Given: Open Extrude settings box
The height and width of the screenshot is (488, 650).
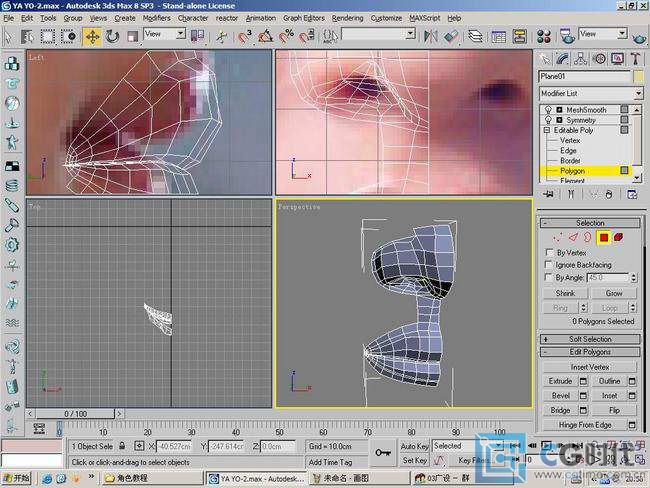Looking at the screenshot, I should tap(583, 381).
